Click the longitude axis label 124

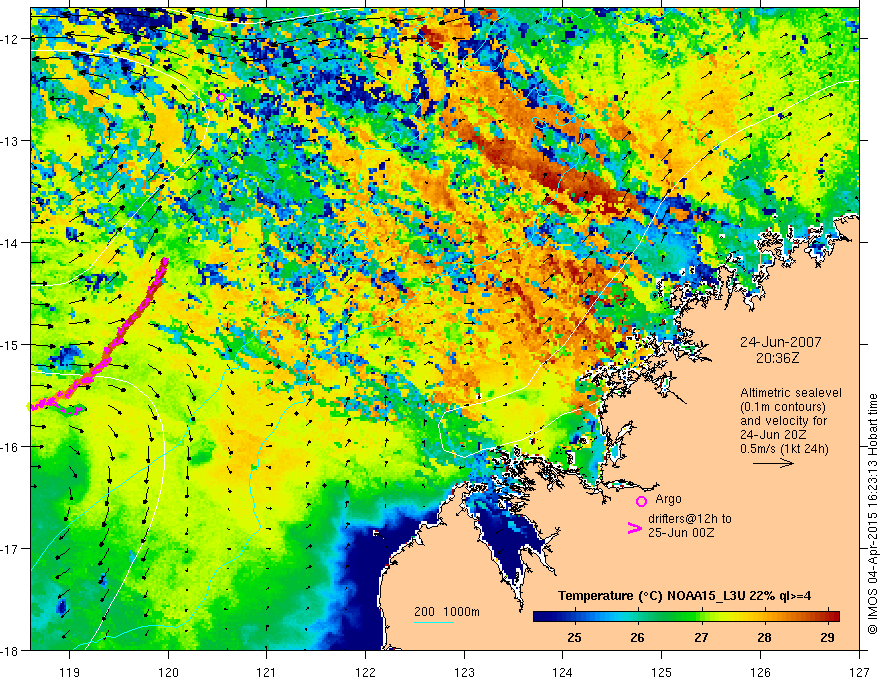(x=563, y=672)
